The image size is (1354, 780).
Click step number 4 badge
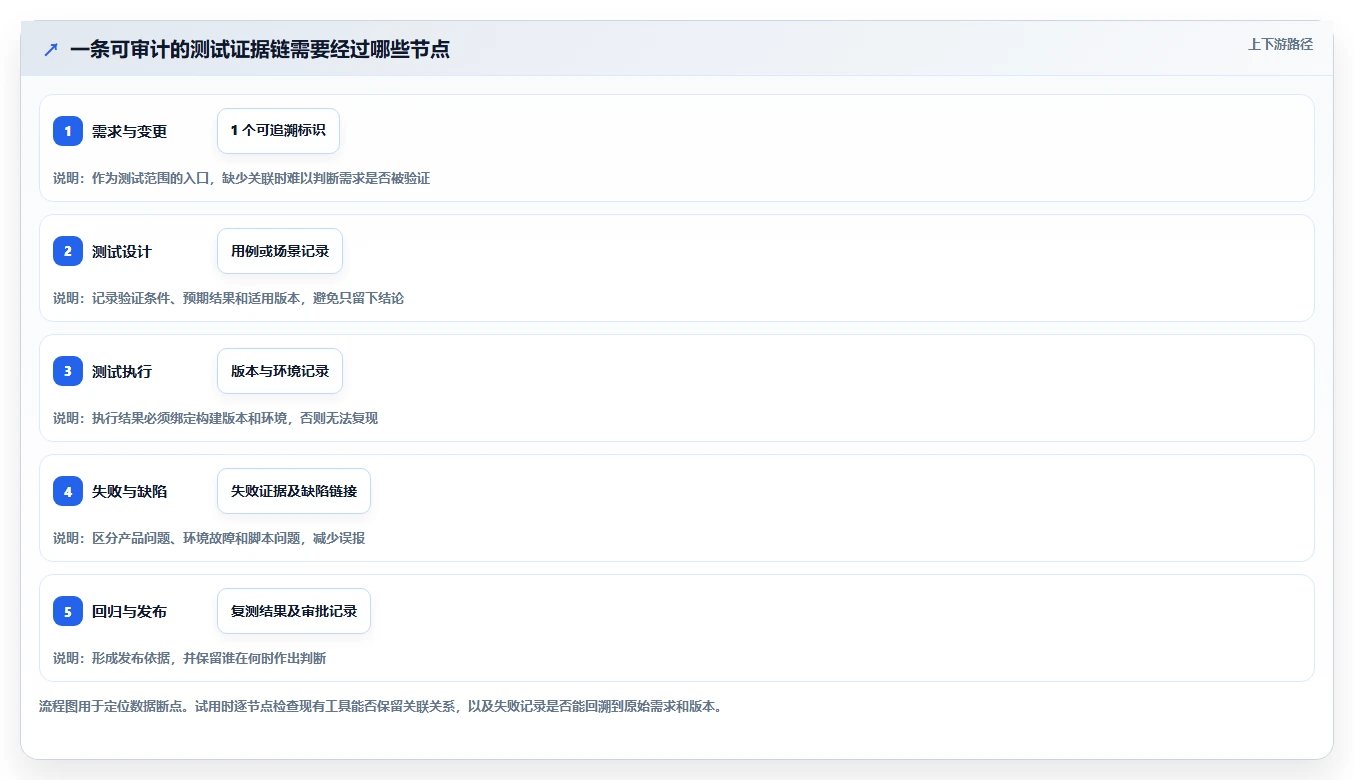click(x=68, y=491)
